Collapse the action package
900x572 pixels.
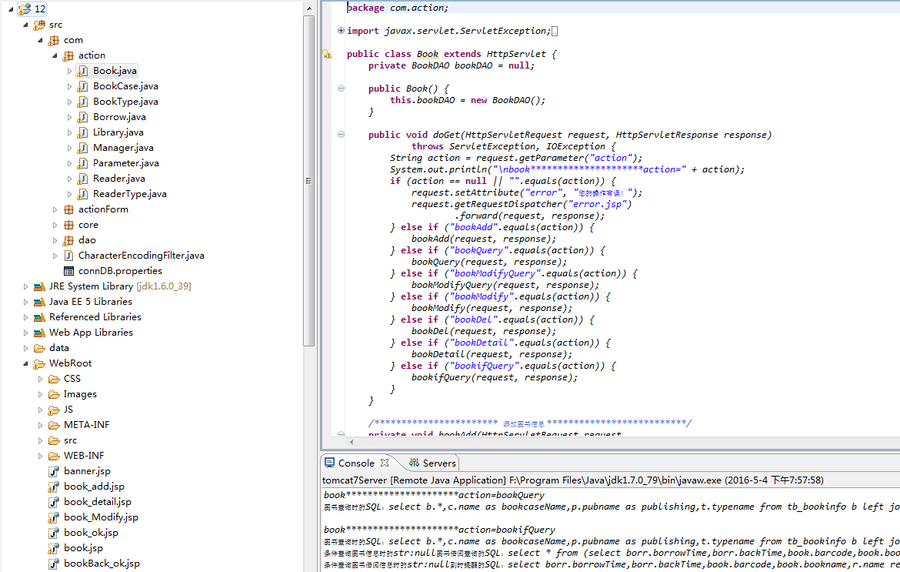(55, 56)
